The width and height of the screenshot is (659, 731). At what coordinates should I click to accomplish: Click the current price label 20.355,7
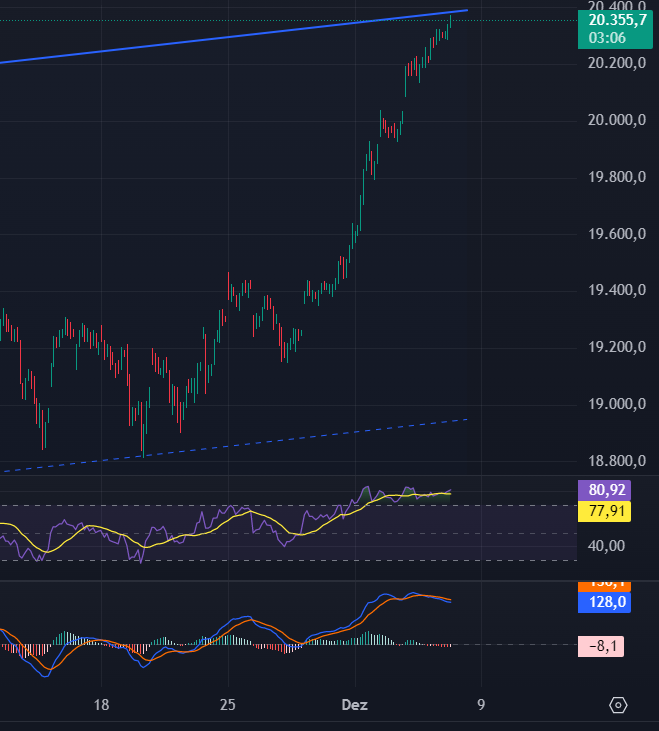(617, 20)
